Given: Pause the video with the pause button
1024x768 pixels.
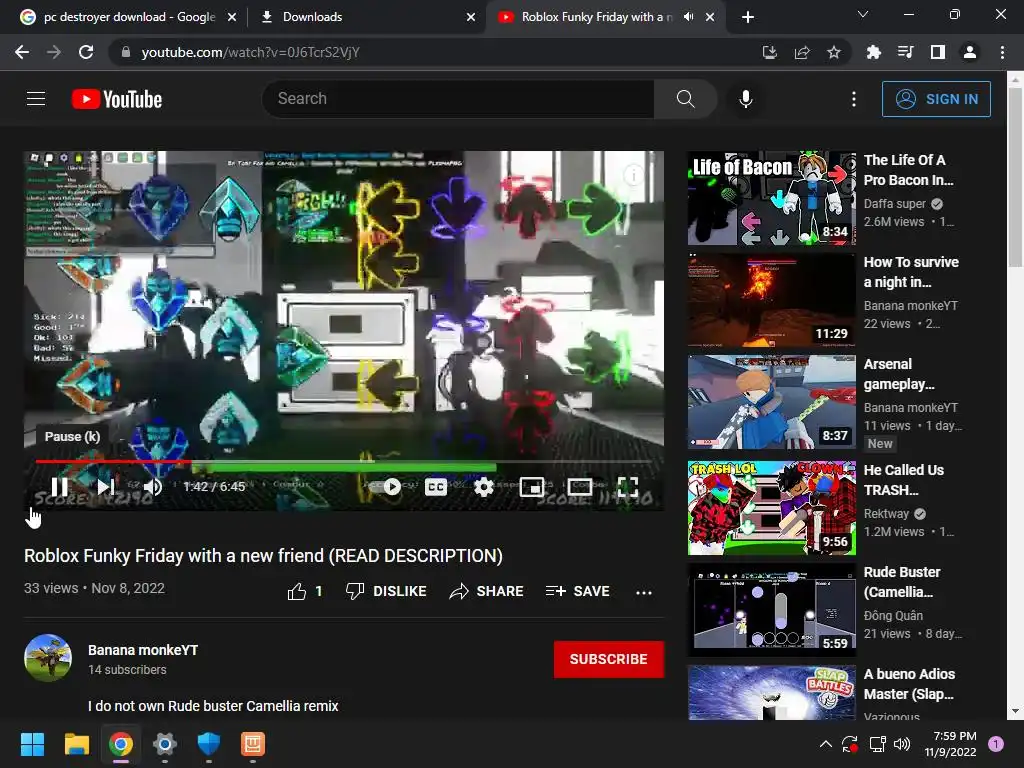Looking at the screenshot, I should pos(59,487).
